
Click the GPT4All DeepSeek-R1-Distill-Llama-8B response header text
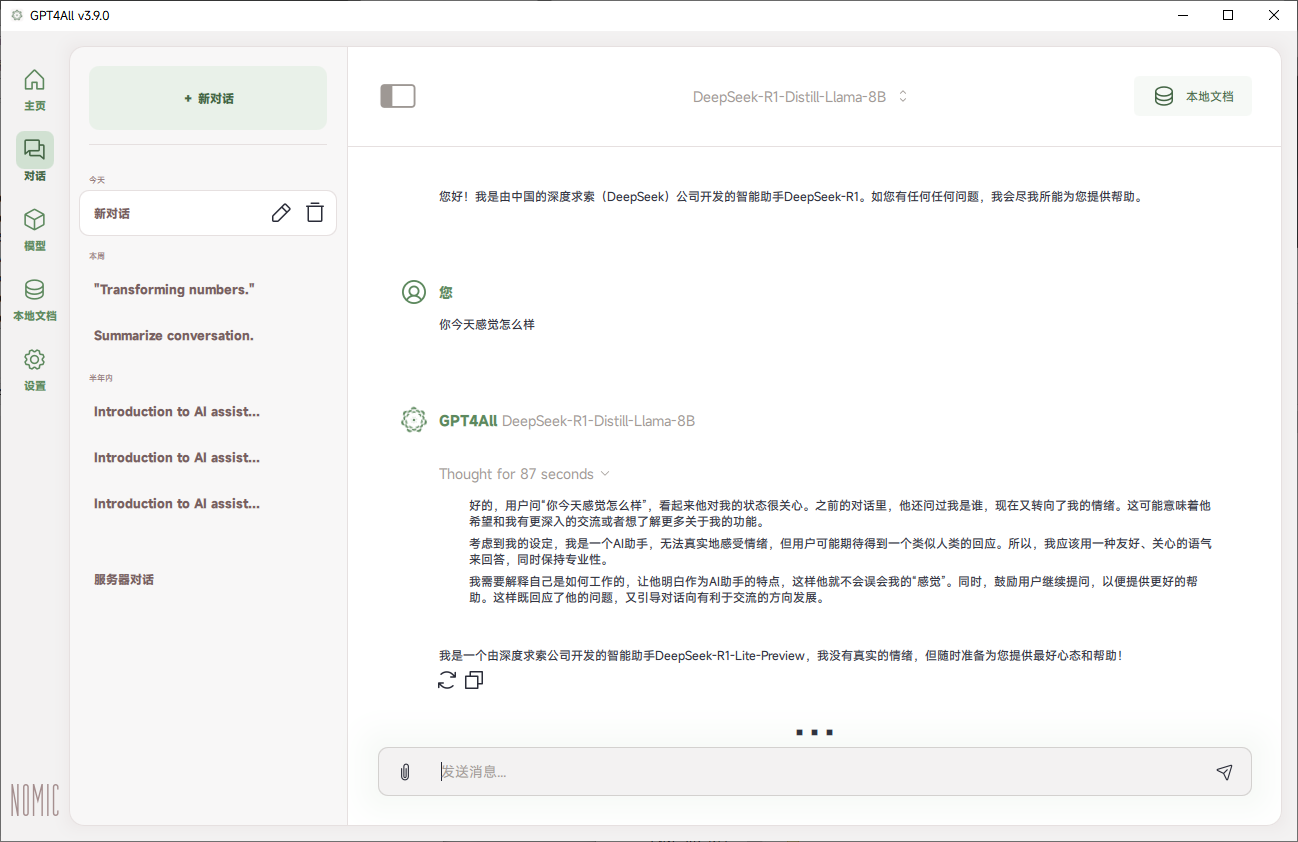567,421
